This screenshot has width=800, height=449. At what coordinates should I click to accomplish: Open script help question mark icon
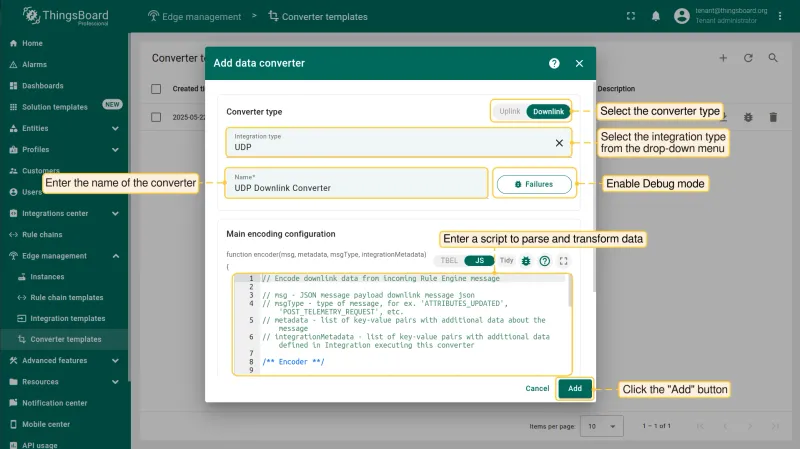[x=545, y=261]
